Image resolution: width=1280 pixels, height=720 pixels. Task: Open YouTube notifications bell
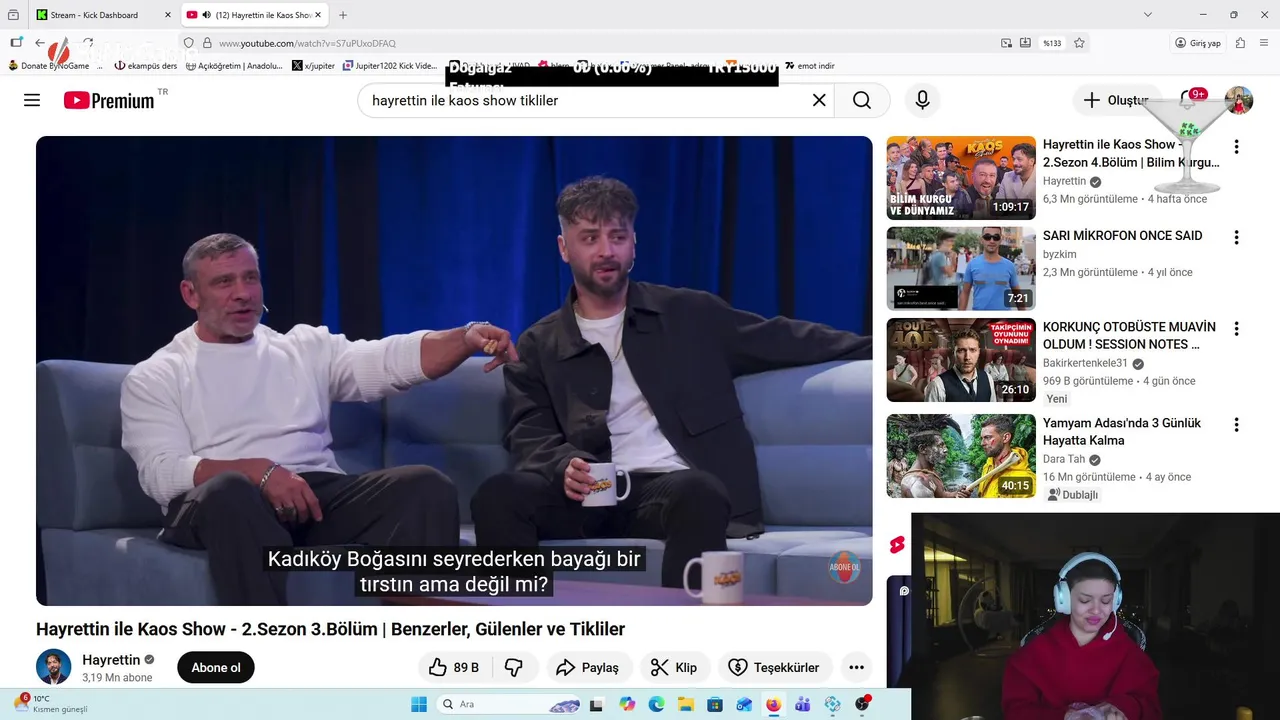tap(1187, 100)
